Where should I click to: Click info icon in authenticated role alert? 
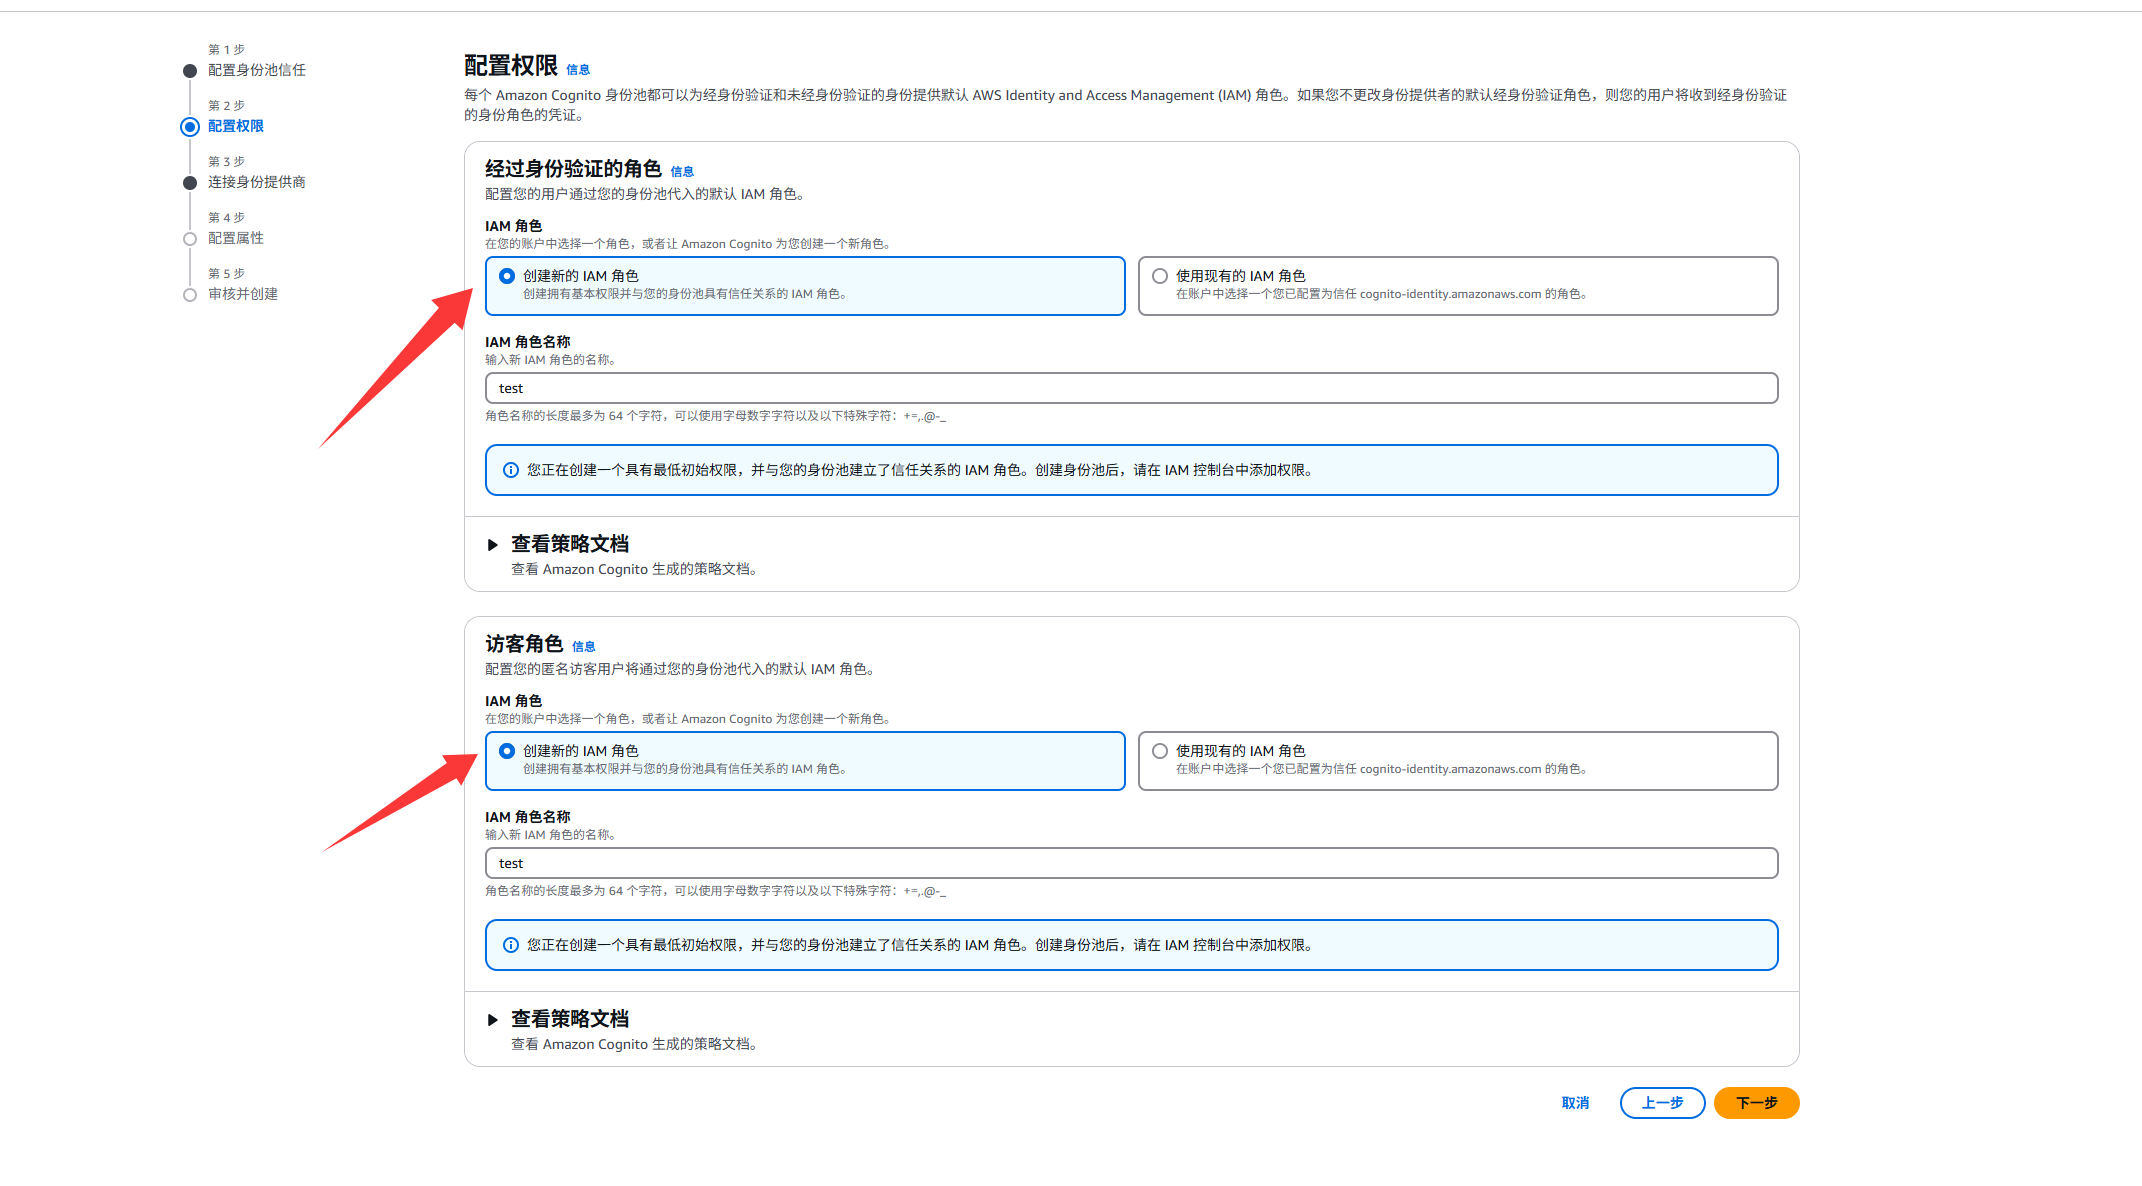pos(510,470)
